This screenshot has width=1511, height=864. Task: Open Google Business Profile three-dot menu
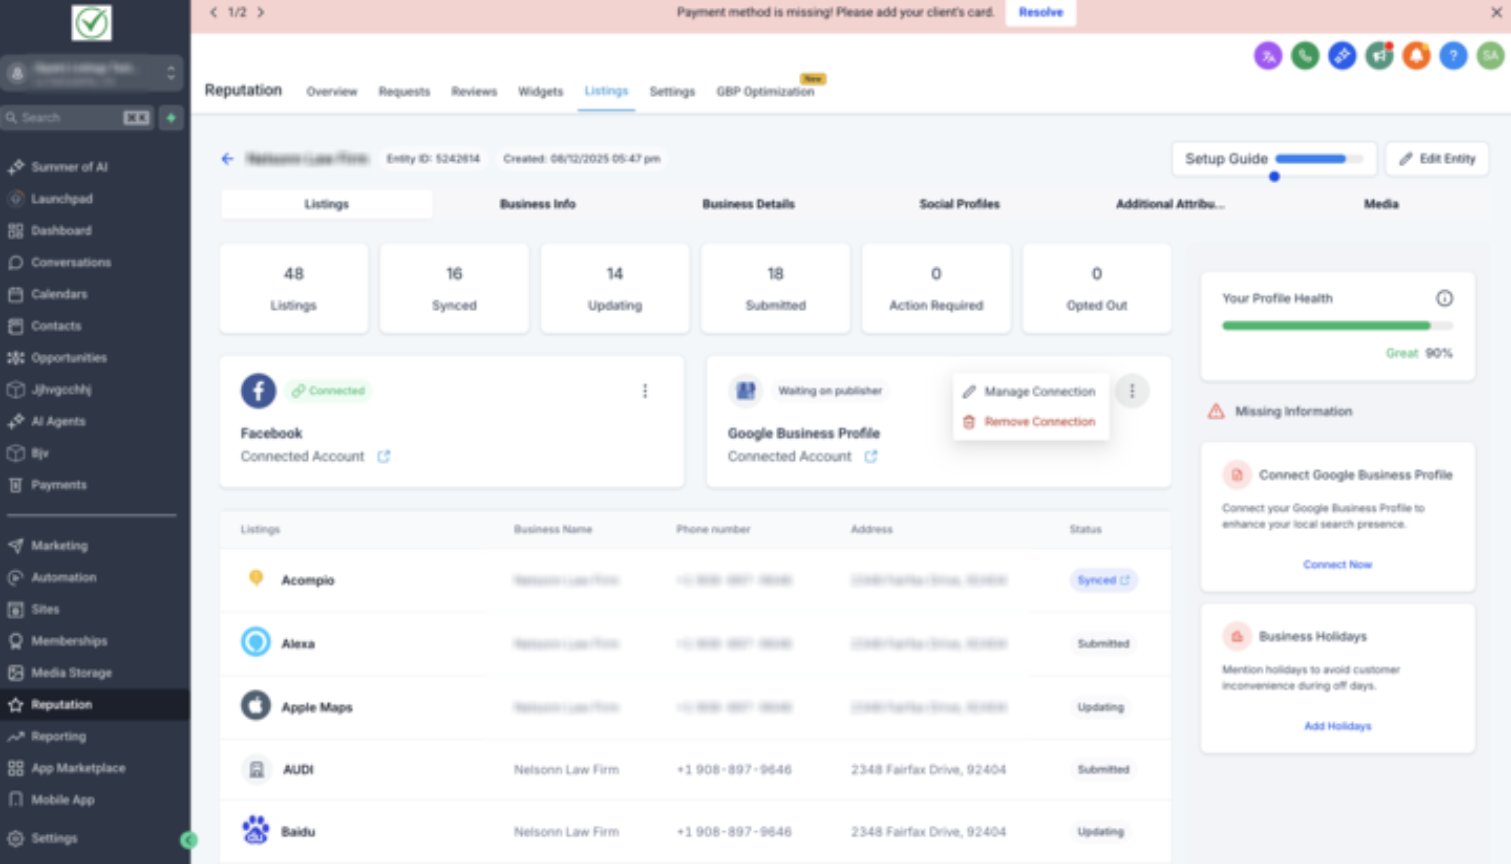1132,391
